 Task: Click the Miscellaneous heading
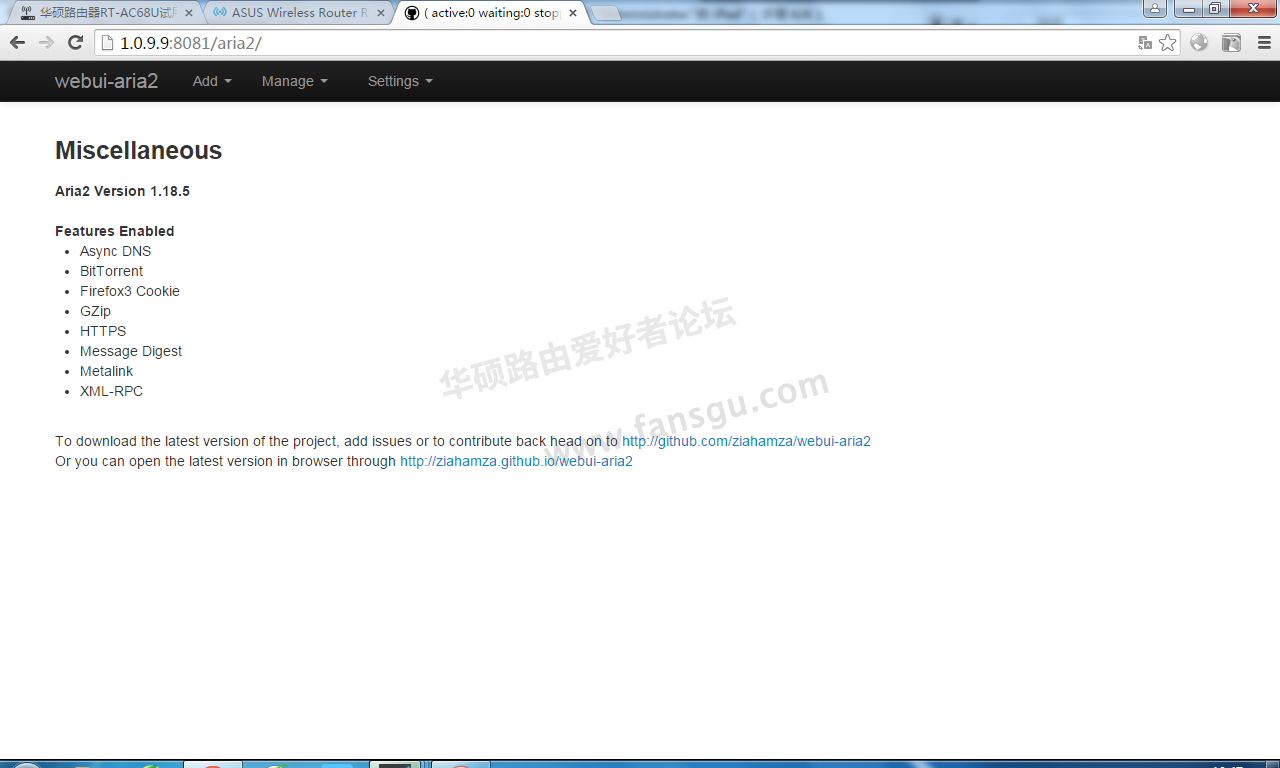138,150
